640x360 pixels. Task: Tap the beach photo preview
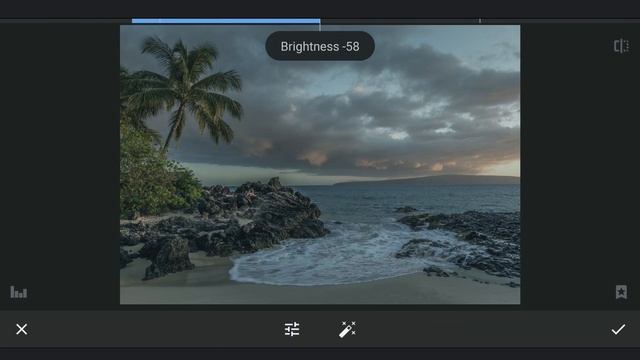click(320, 164)
